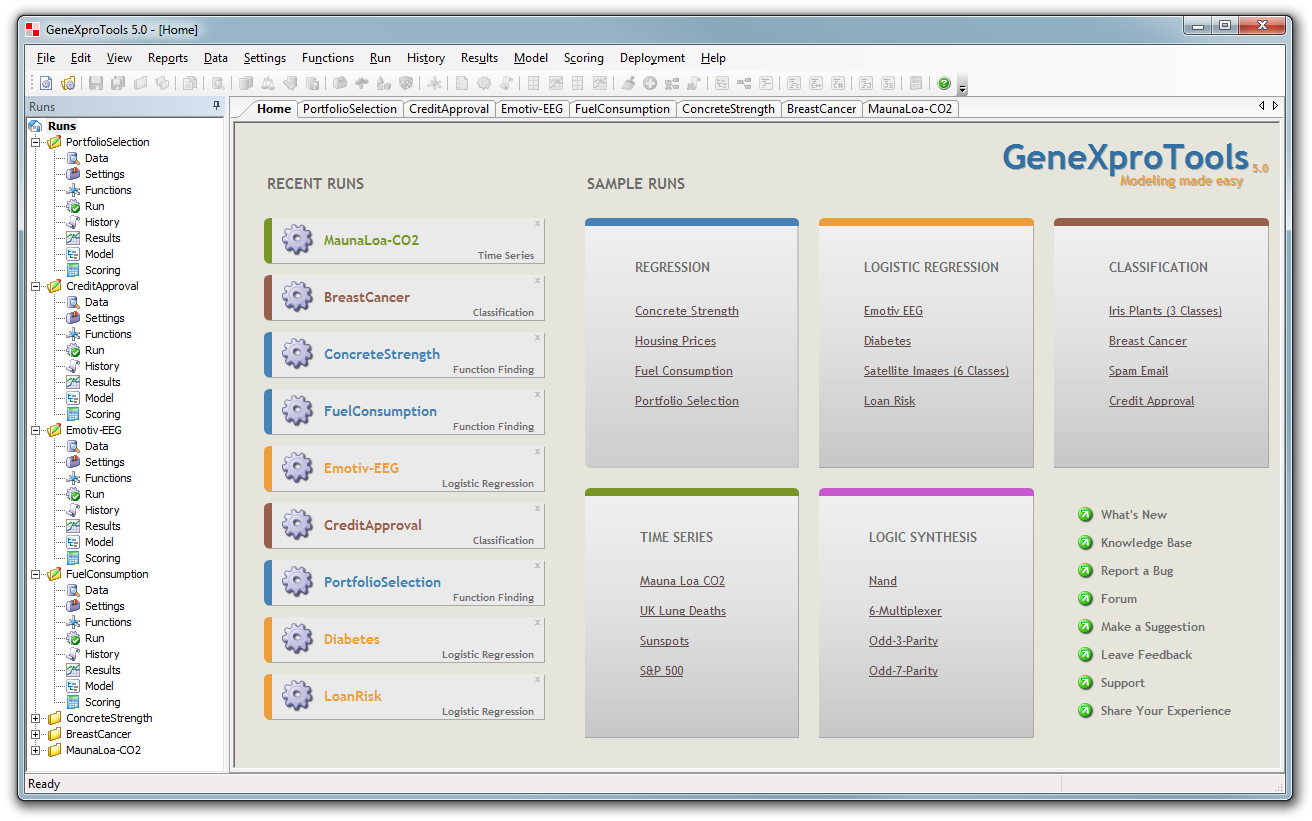Remove BreastCancer from the recent runs list
This screenshot has width=1312, height=821.
pos(537,281)
